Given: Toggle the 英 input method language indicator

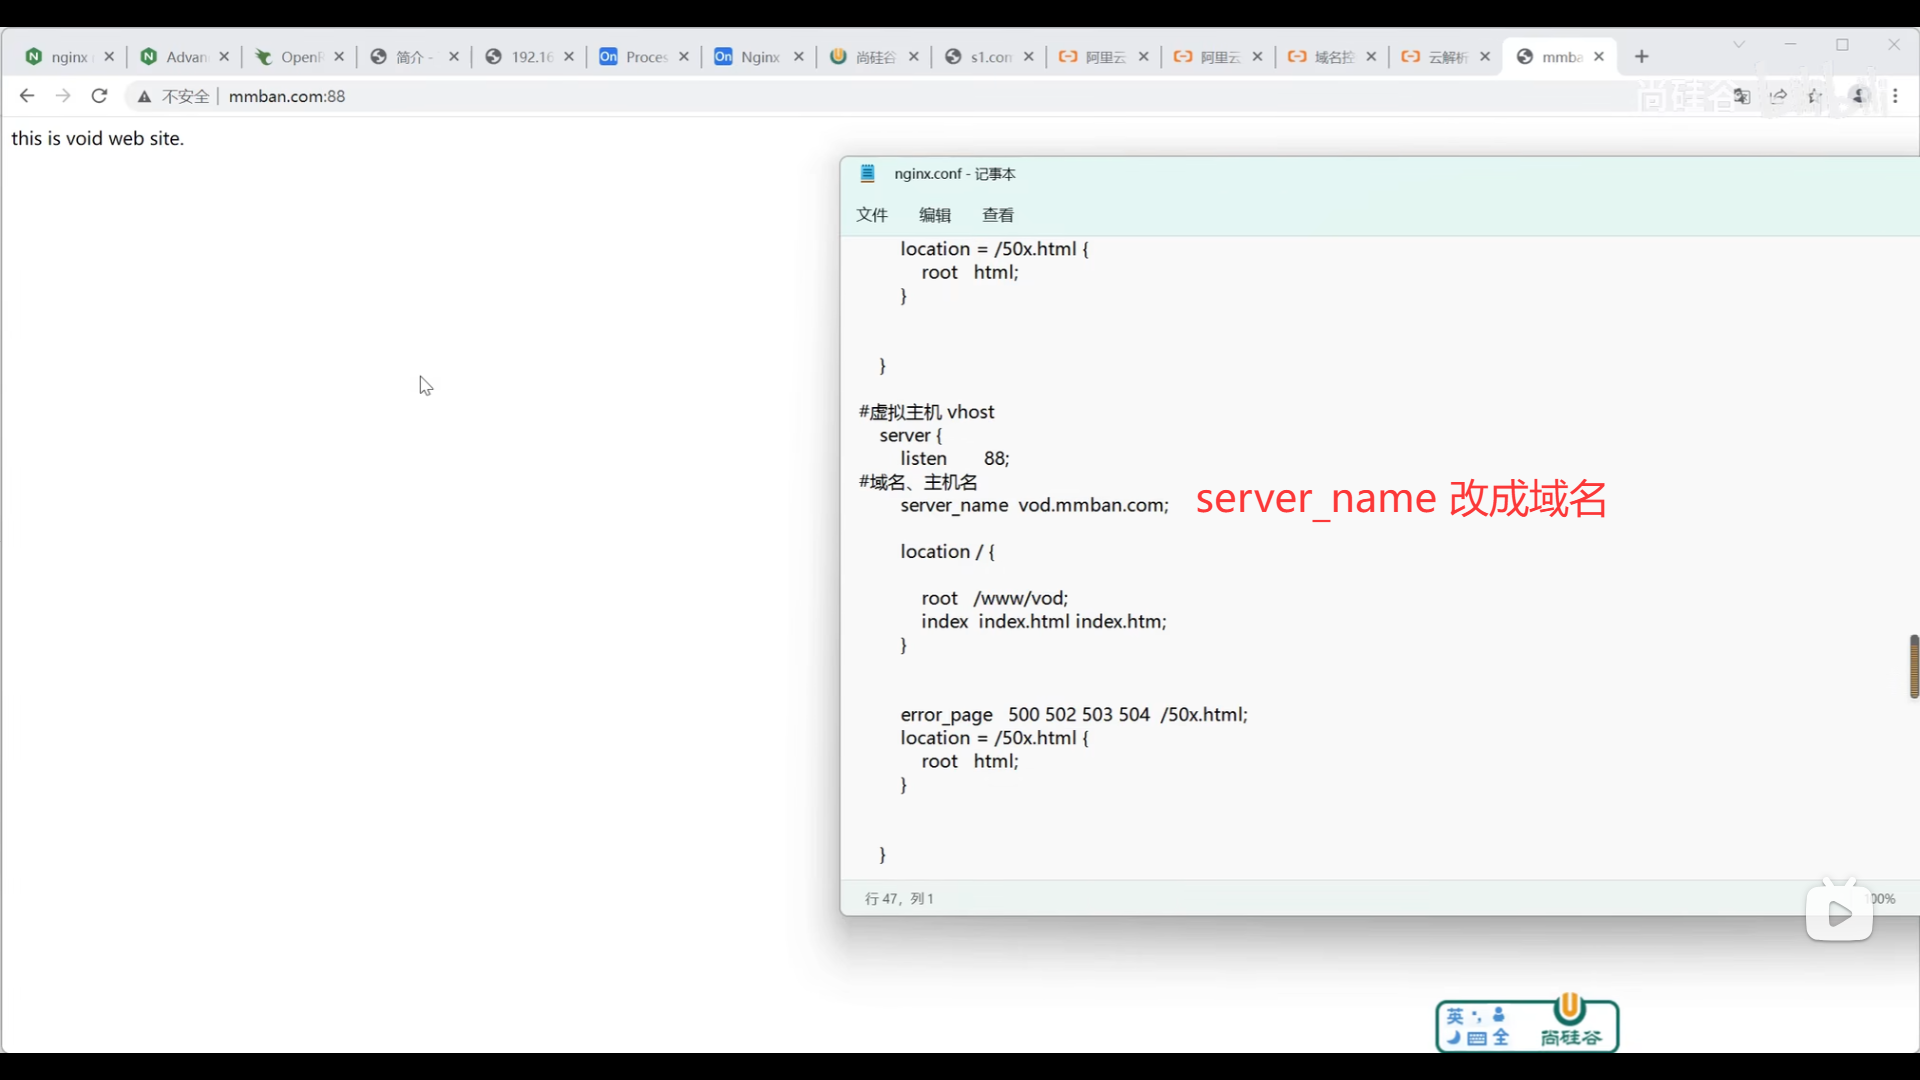Looking at the screenshot, I should [x=1455, y=1016].
